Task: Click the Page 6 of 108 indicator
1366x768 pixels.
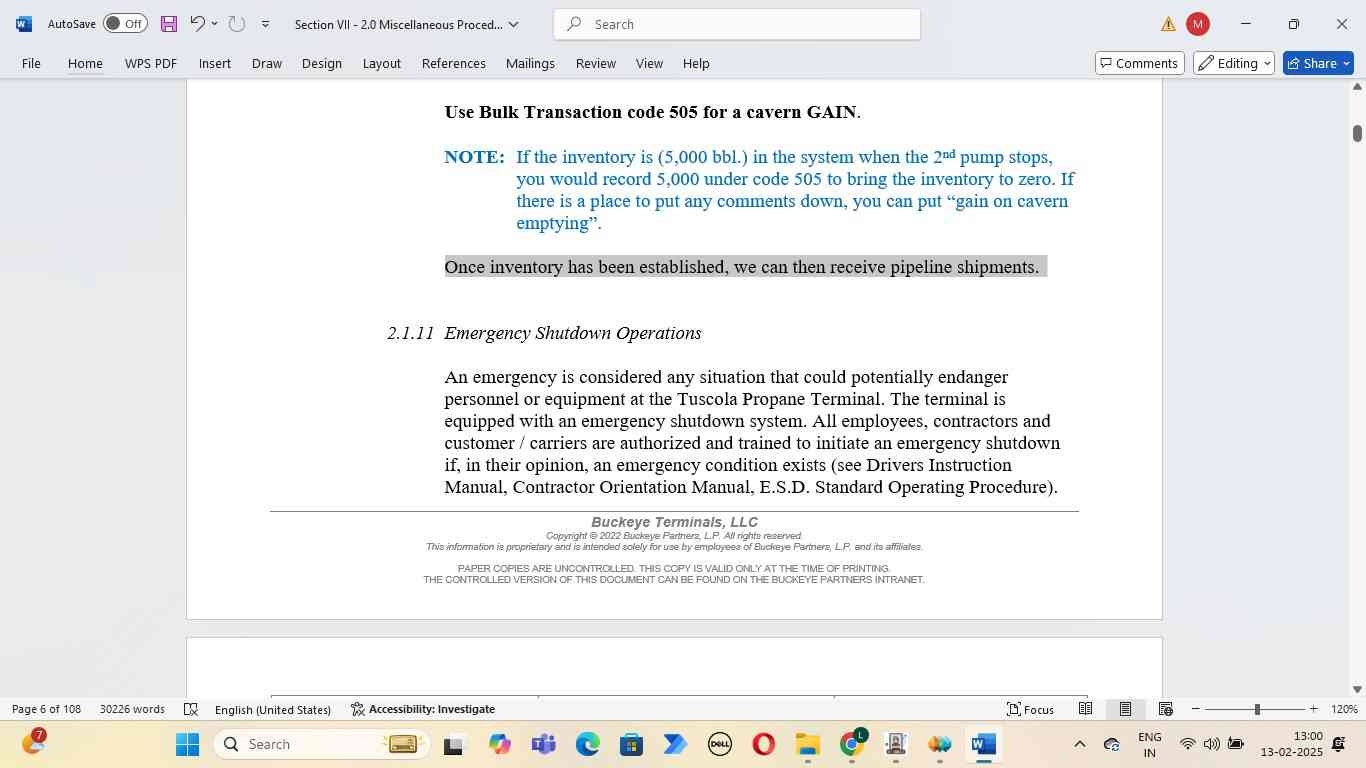Action: pos(46,709)
